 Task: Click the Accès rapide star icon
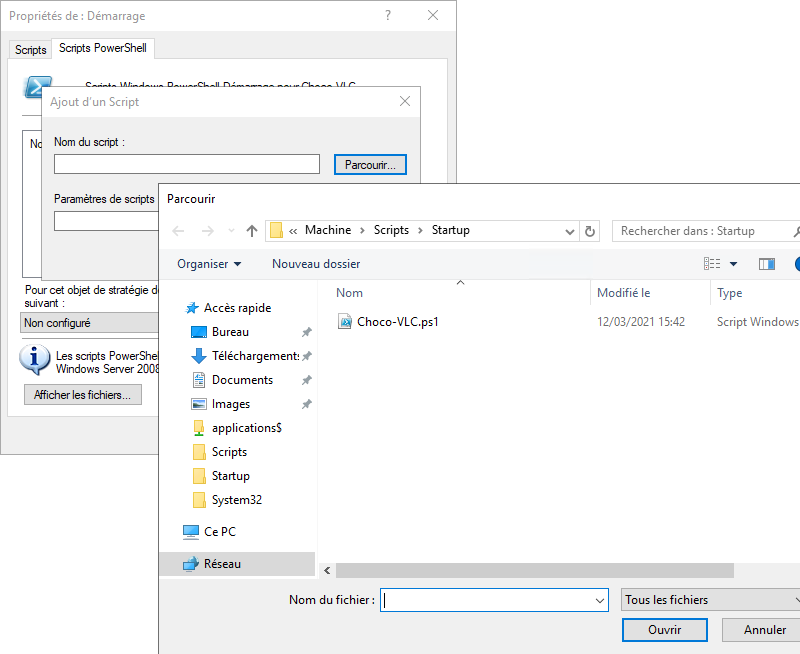tap(192, 308)
